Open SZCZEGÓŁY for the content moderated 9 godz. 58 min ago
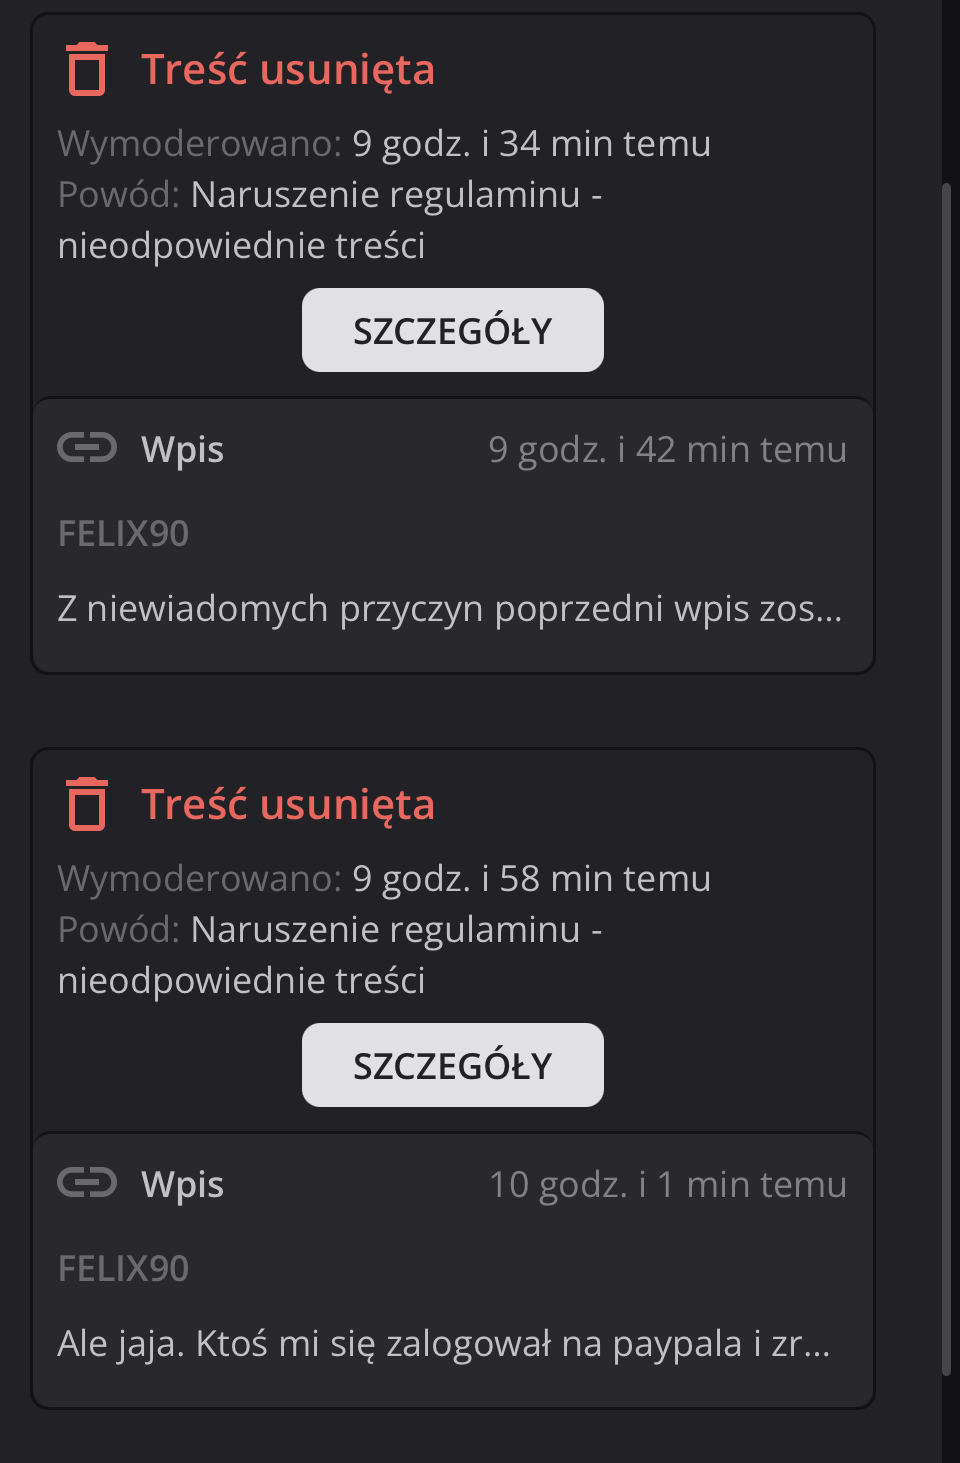 pos(452,1065)
